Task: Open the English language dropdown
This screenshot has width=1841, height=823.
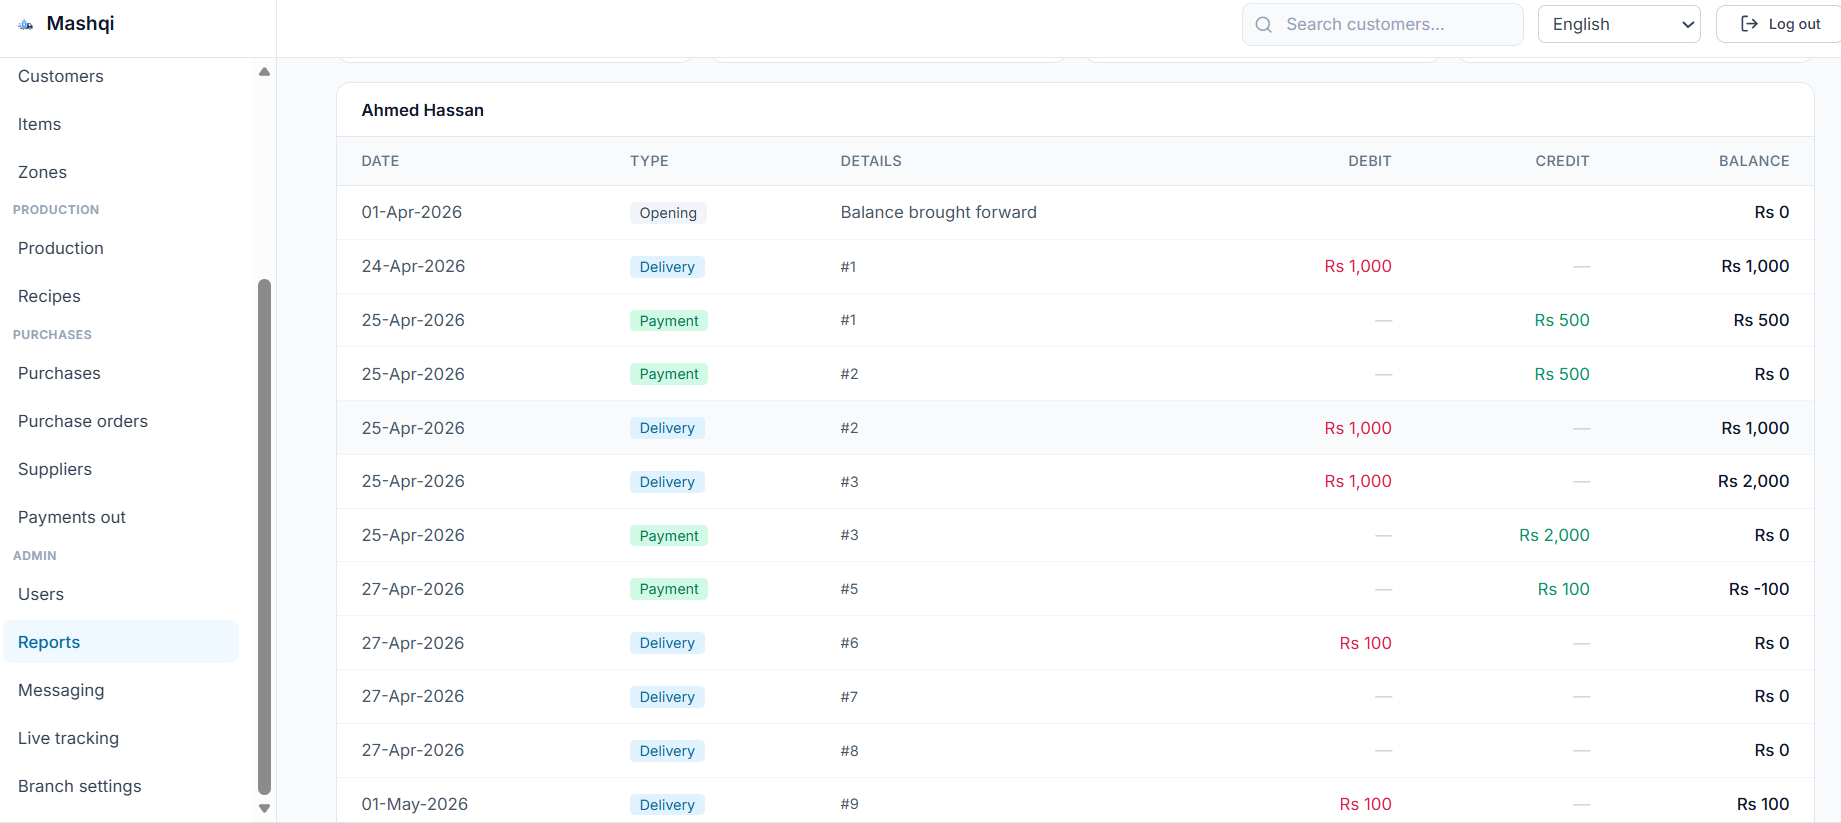Action: [1619, 24]
